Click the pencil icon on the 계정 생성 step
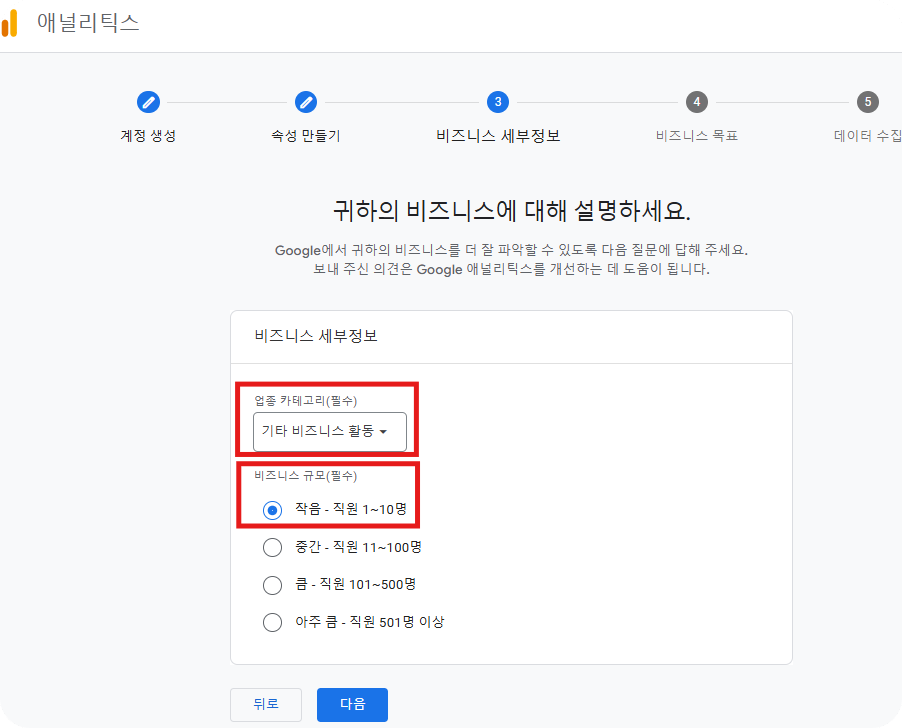Image resolution: width=902 pixels, height=728 pixels. point(148,102)
